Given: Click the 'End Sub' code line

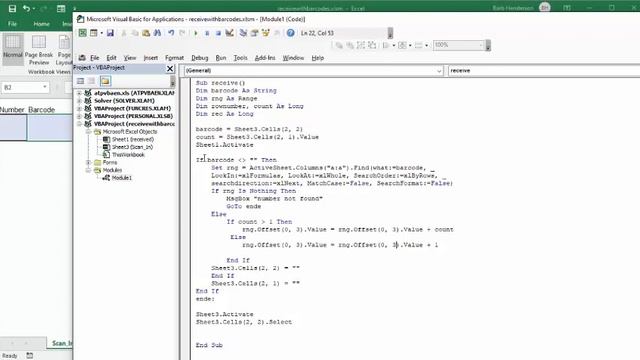Looking at the screenshot, I should coord(209,345).
